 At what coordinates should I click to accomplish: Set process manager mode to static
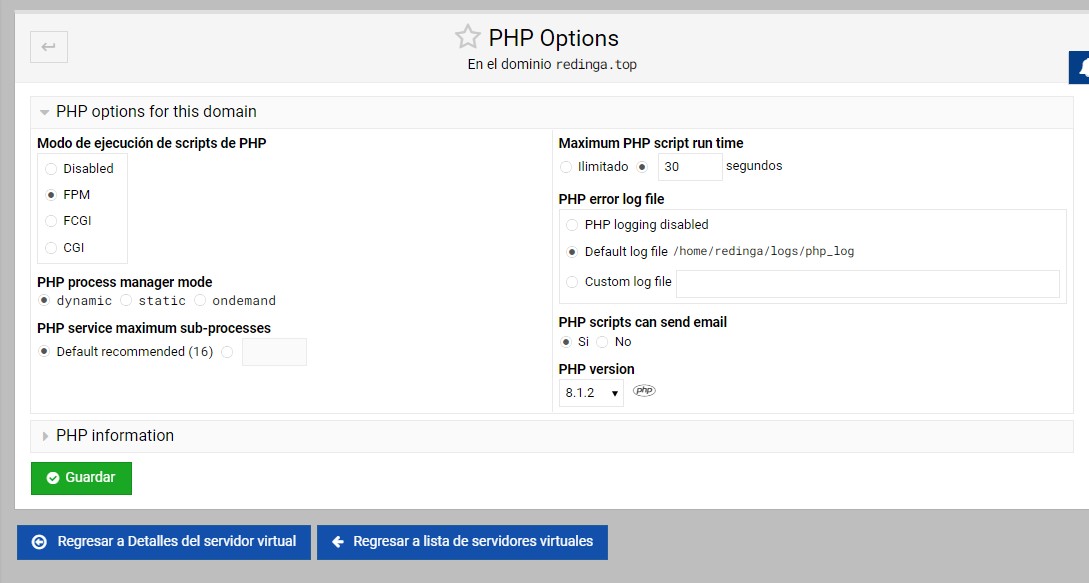coord(126,300)
